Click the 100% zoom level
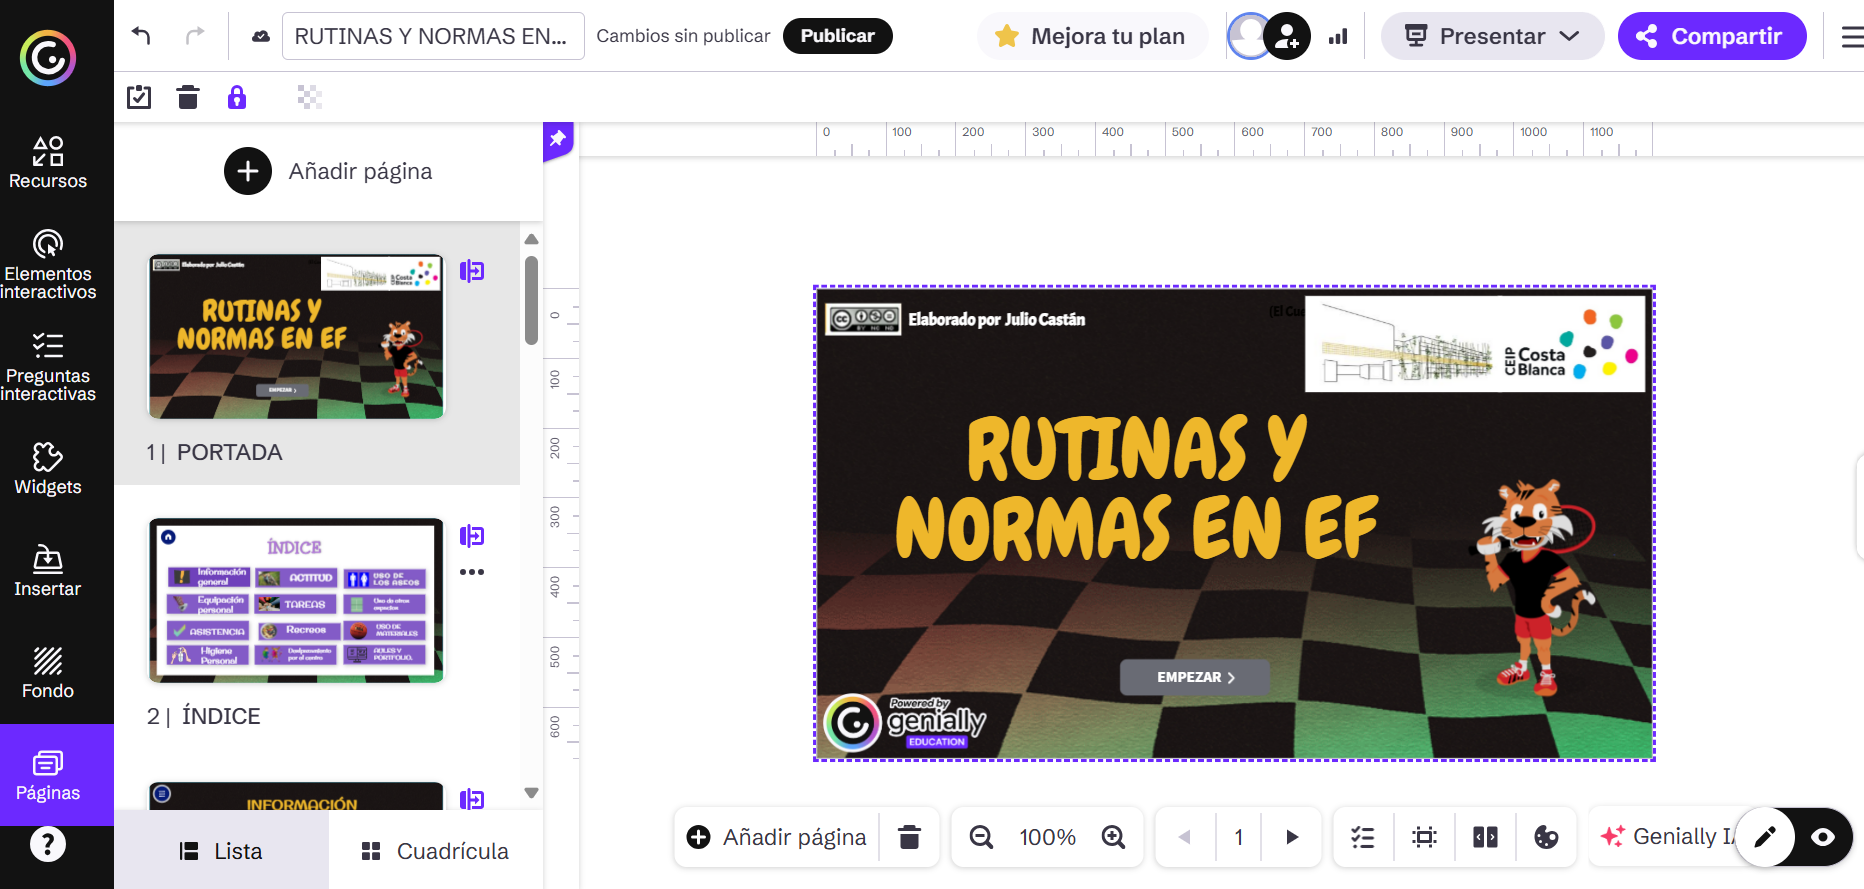 pos(1047,837)
